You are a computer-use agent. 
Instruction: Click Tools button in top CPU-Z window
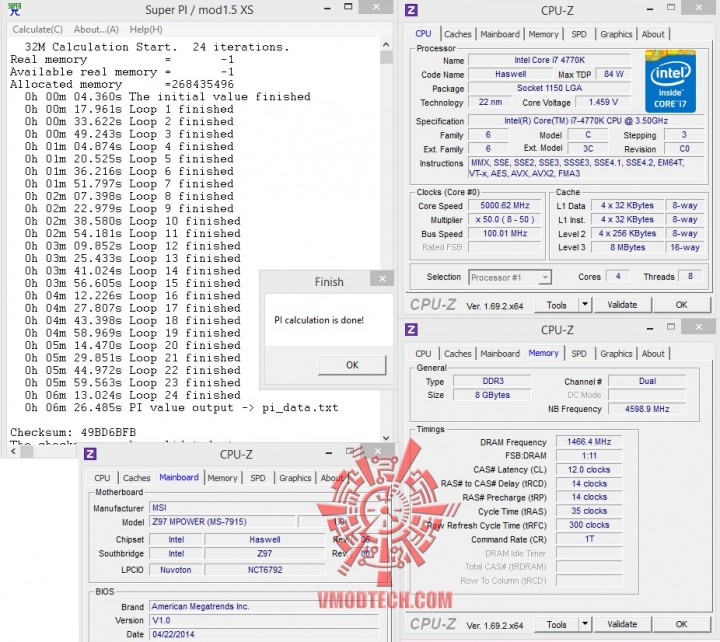click(x=557, y=305)
